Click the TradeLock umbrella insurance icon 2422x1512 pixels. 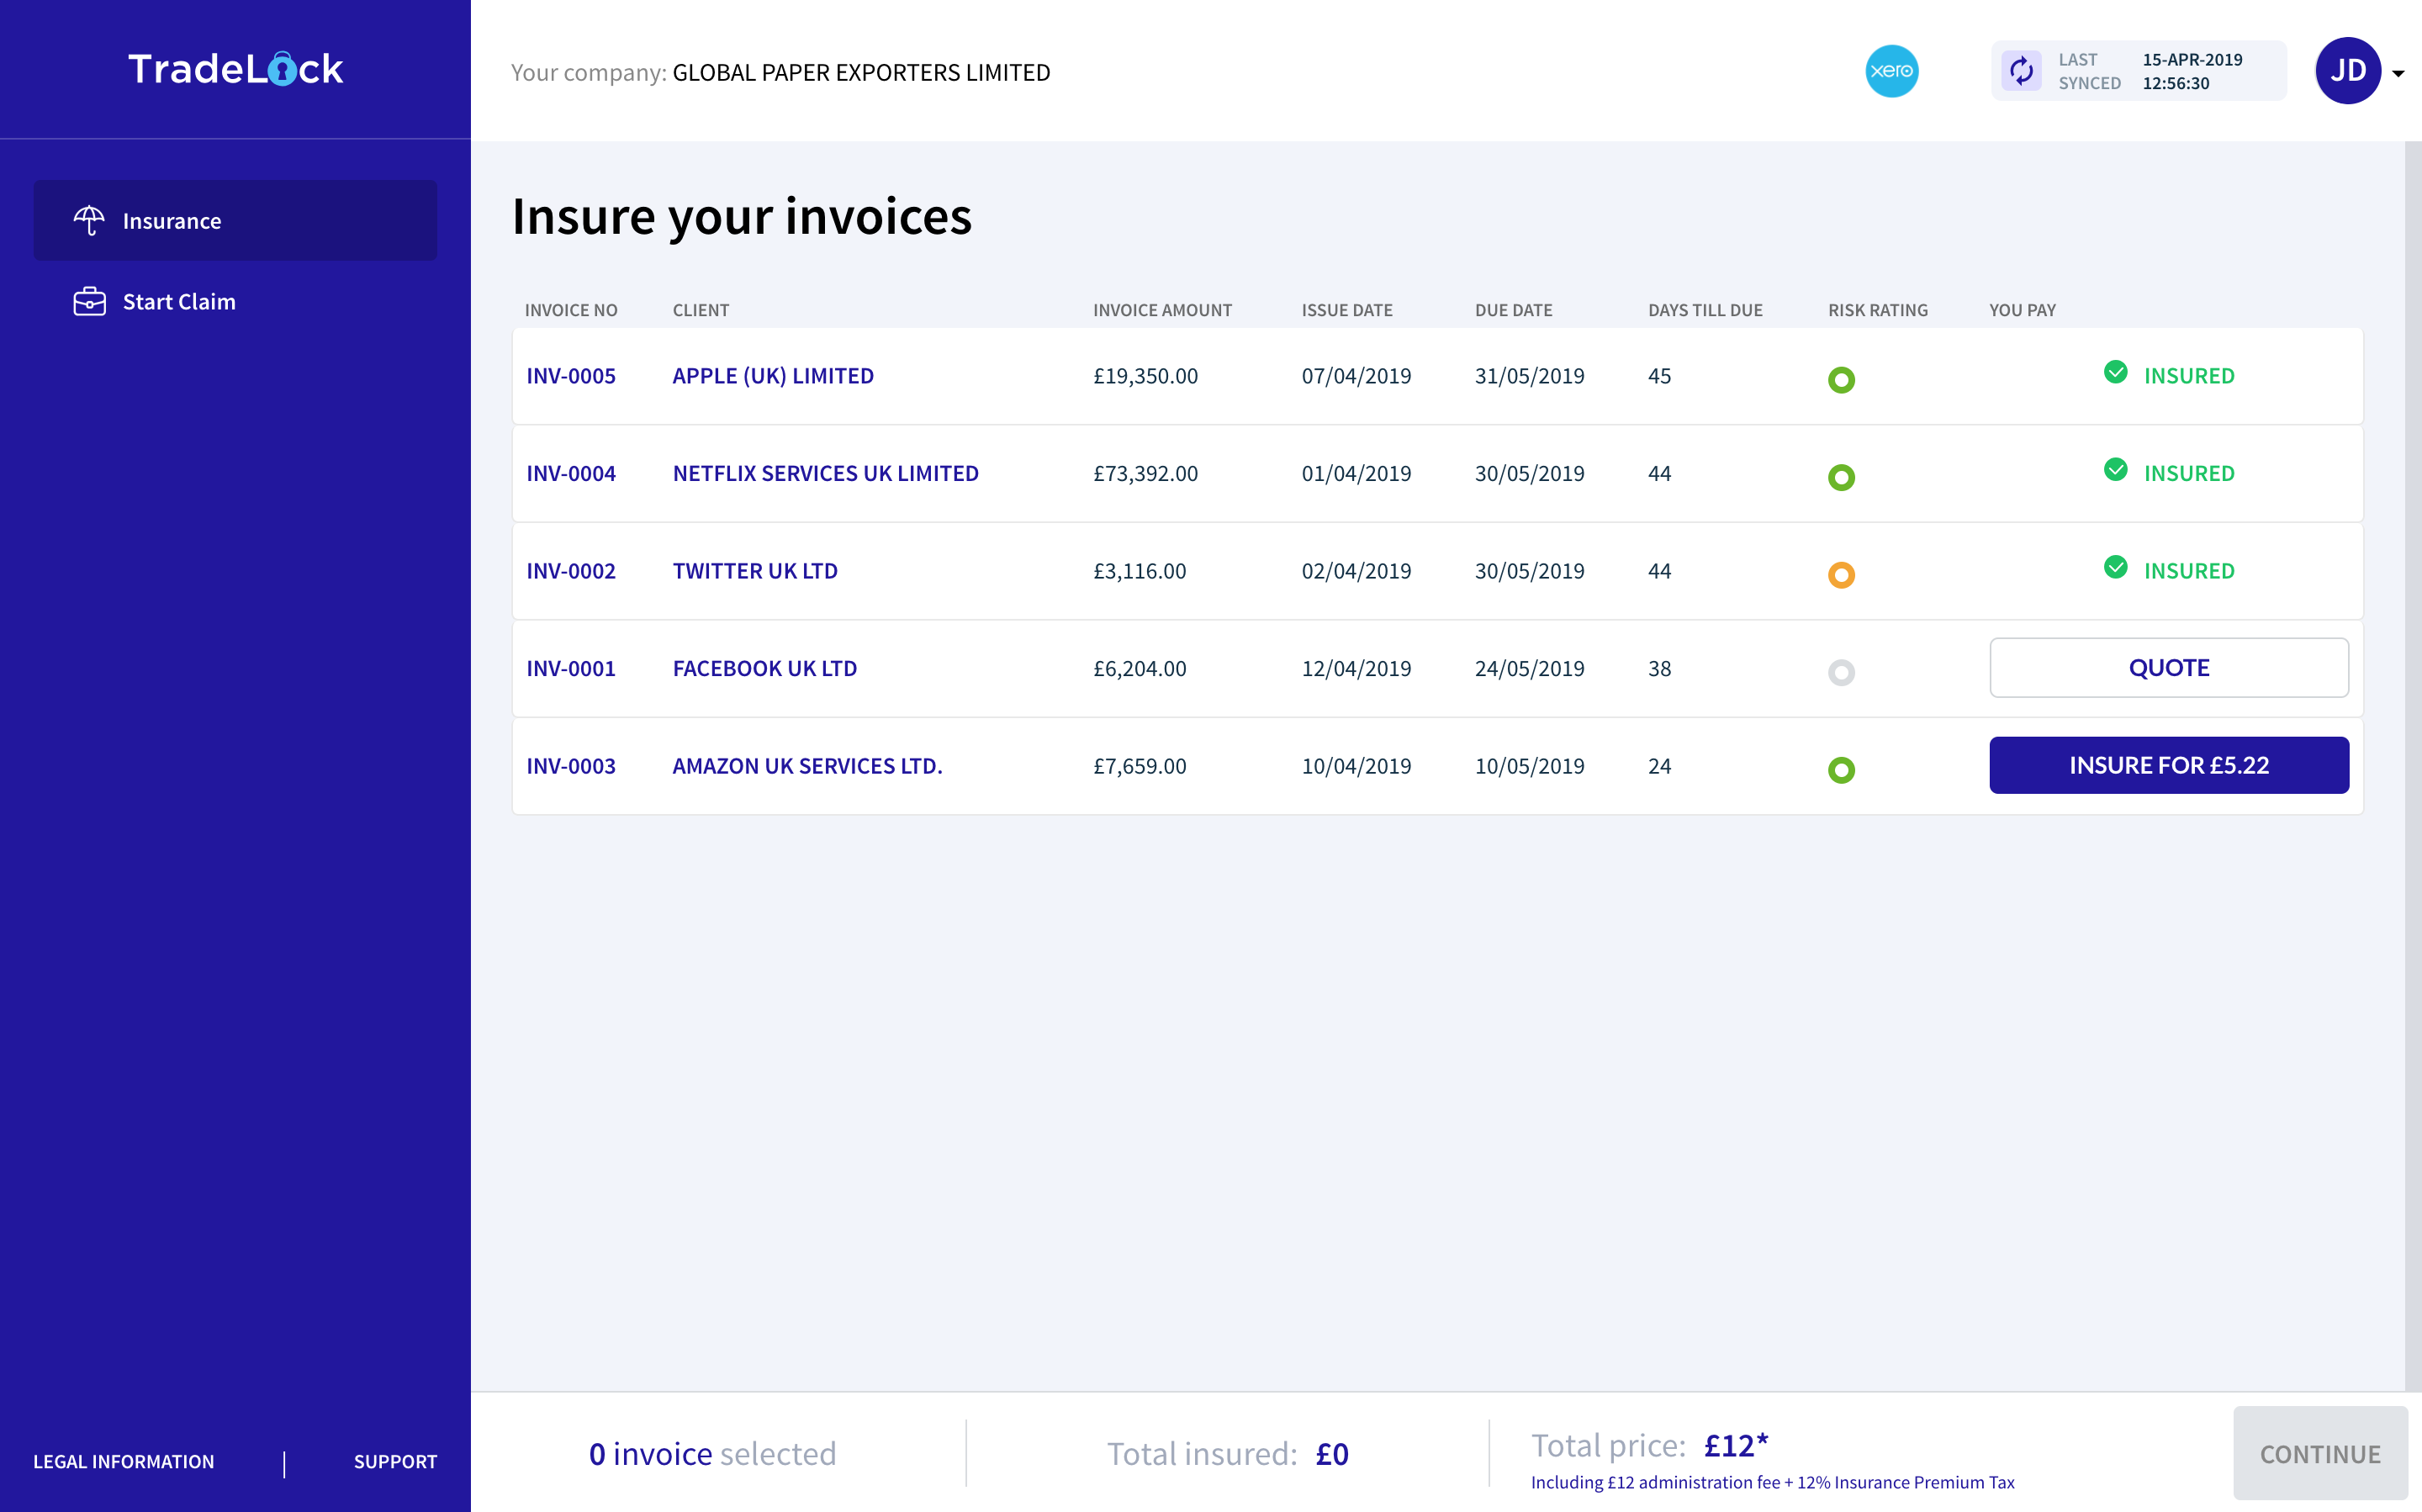(87, 219)
